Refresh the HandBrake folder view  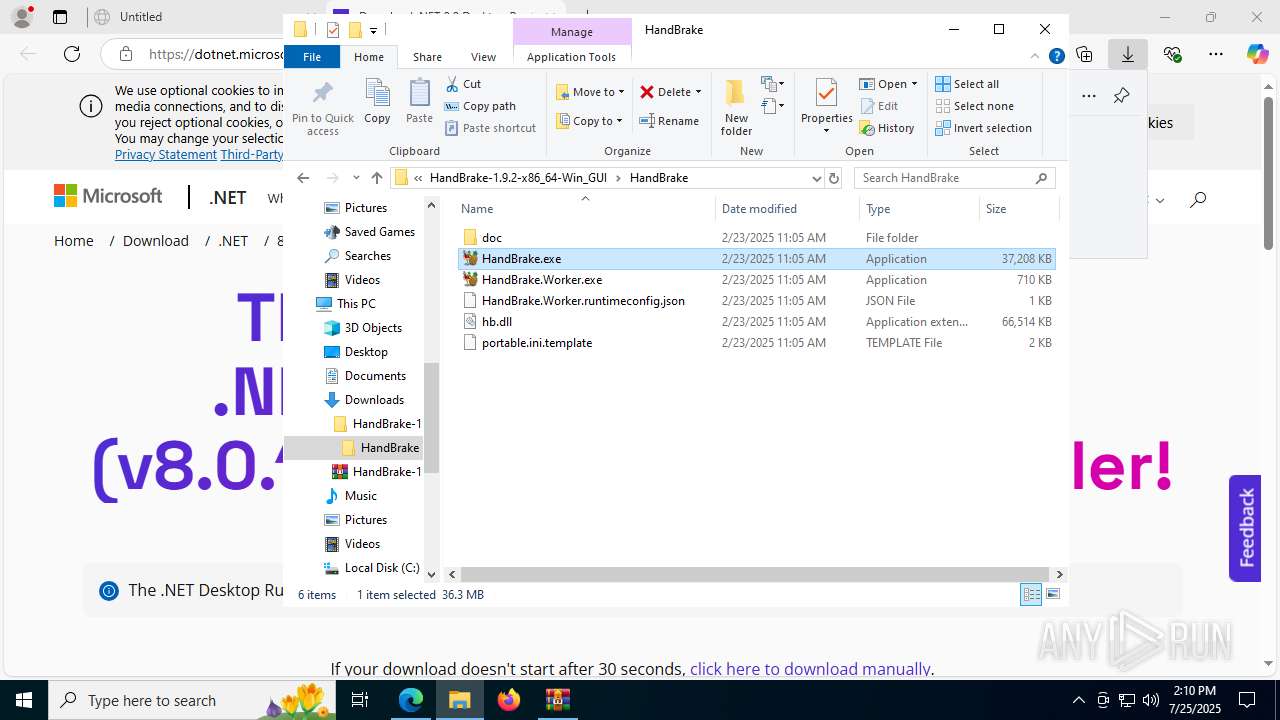(833, 178)
